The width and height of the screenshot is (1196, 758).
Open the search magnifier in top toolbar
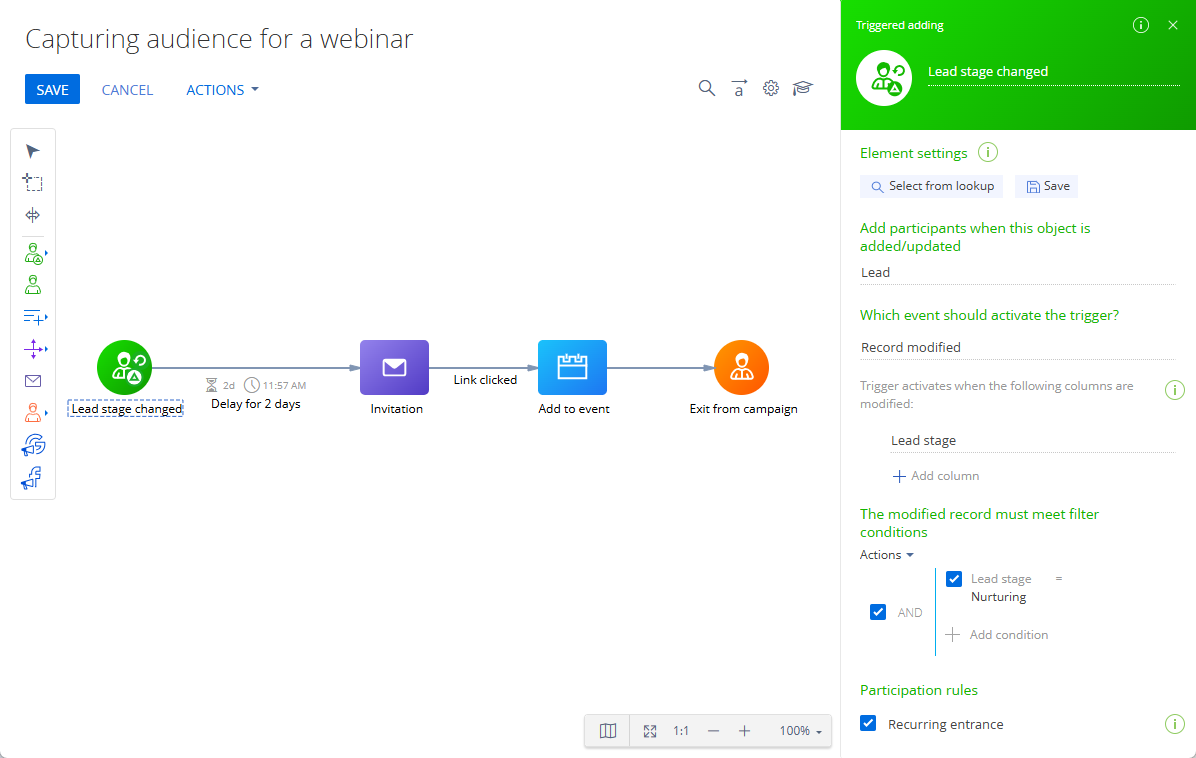(707, 88)
